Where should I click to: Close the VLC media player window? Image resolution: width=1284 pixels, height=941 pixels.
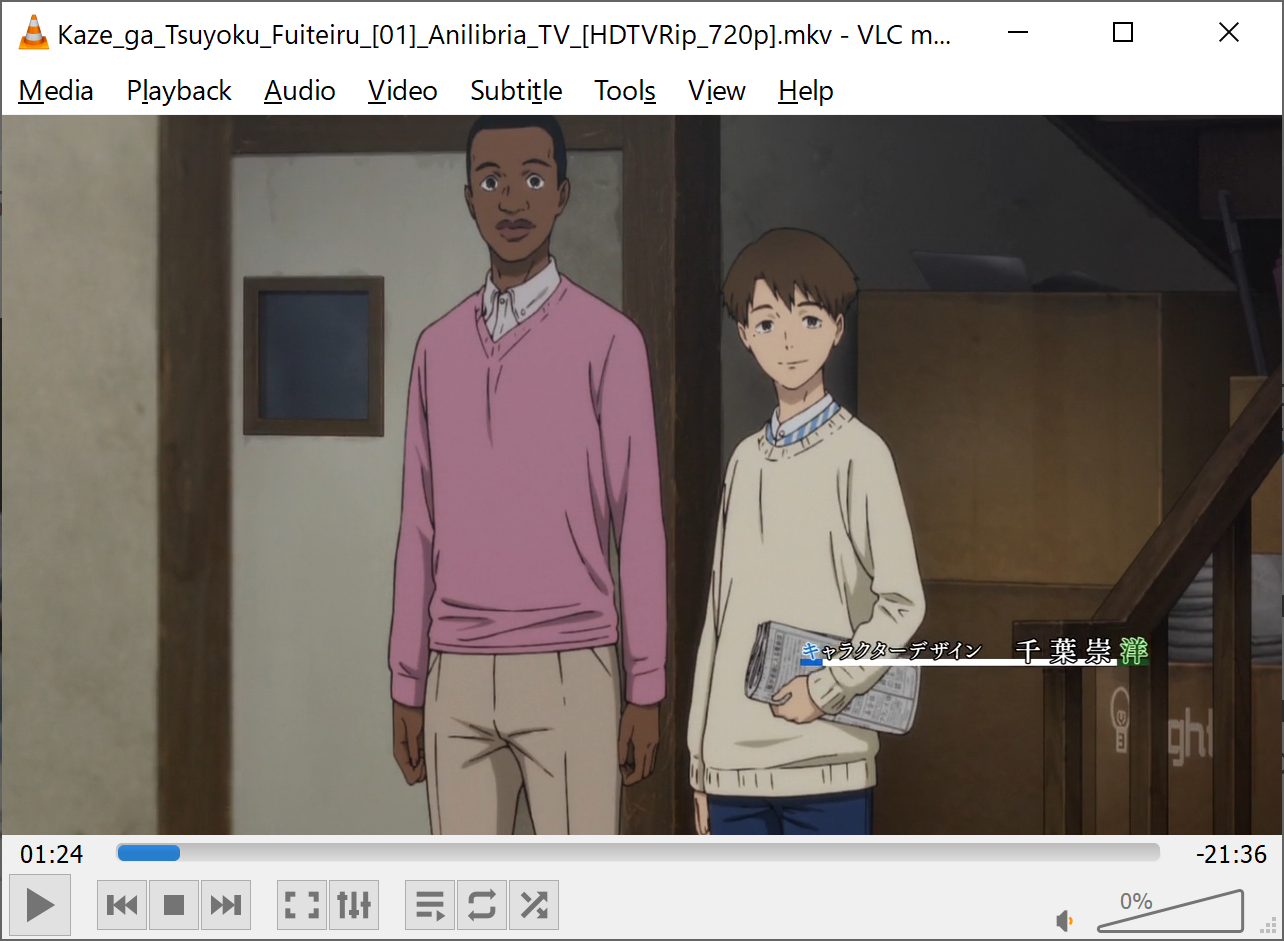[x=1229, y=33]
